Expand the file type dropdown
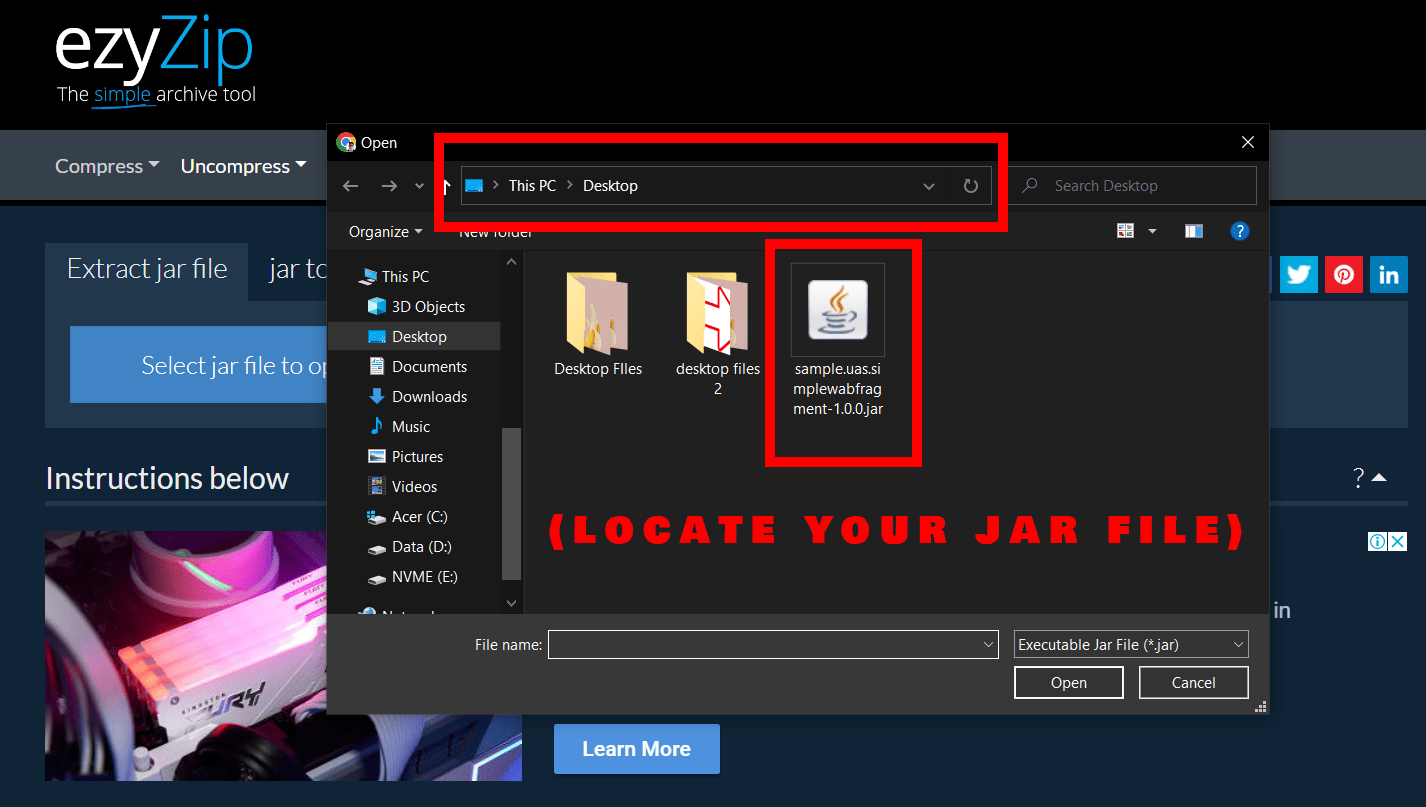1426x807 pixels. click(x=1130, y=644)
